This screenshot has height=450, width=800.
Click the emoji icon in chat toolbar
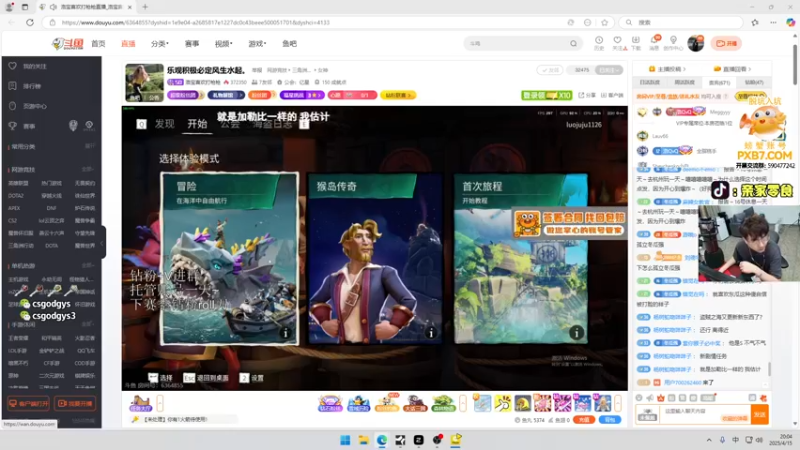(639, 398)
